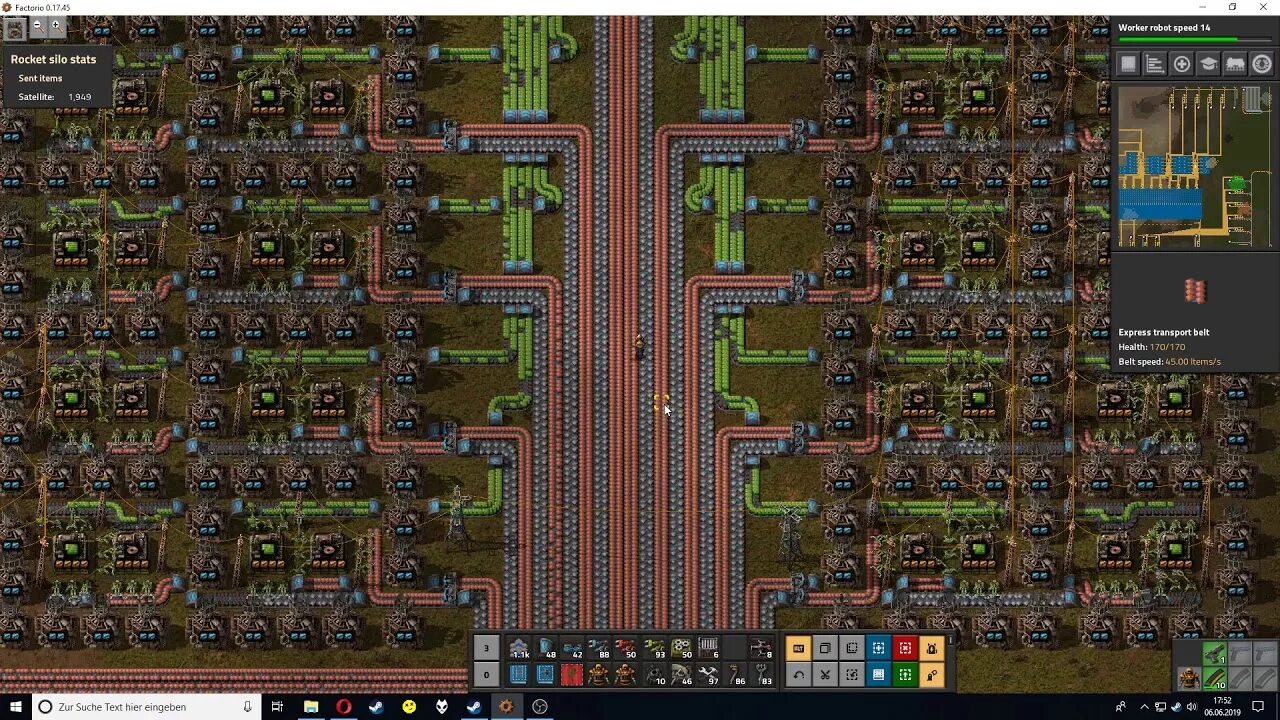Pick the green stack inserter with count 93

(x=654, y=648)
